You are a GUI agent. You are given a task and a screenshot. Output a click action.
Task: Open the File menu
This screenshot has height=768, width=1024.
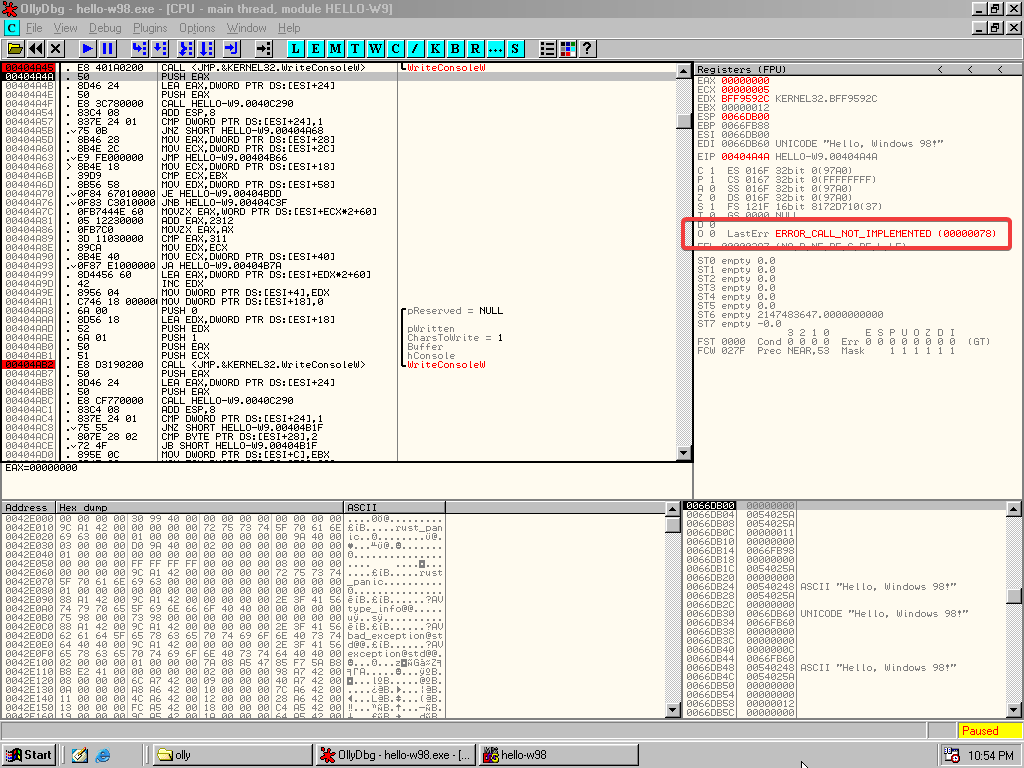pyautogui.click(x=34, y=28)
